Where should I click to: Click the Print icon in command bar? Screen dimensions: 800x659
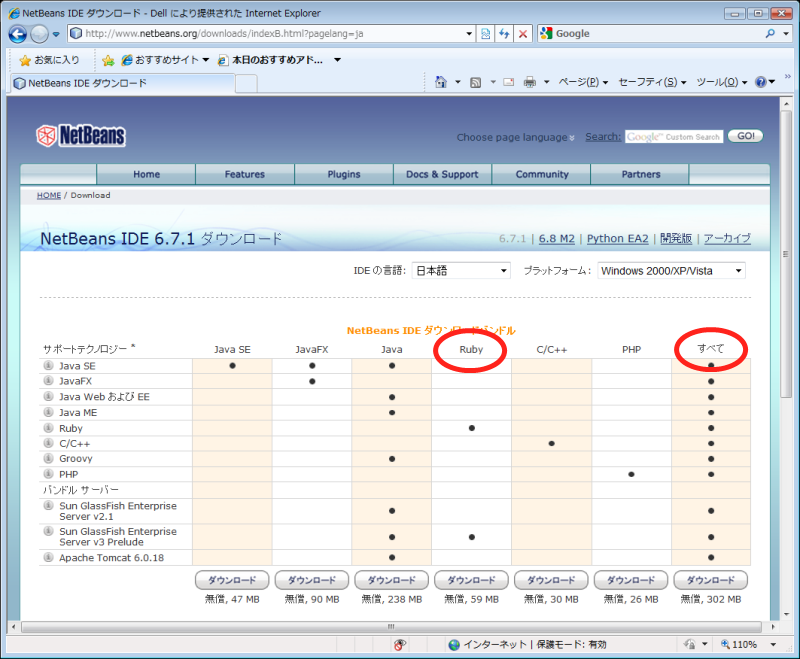click(530, 82)
